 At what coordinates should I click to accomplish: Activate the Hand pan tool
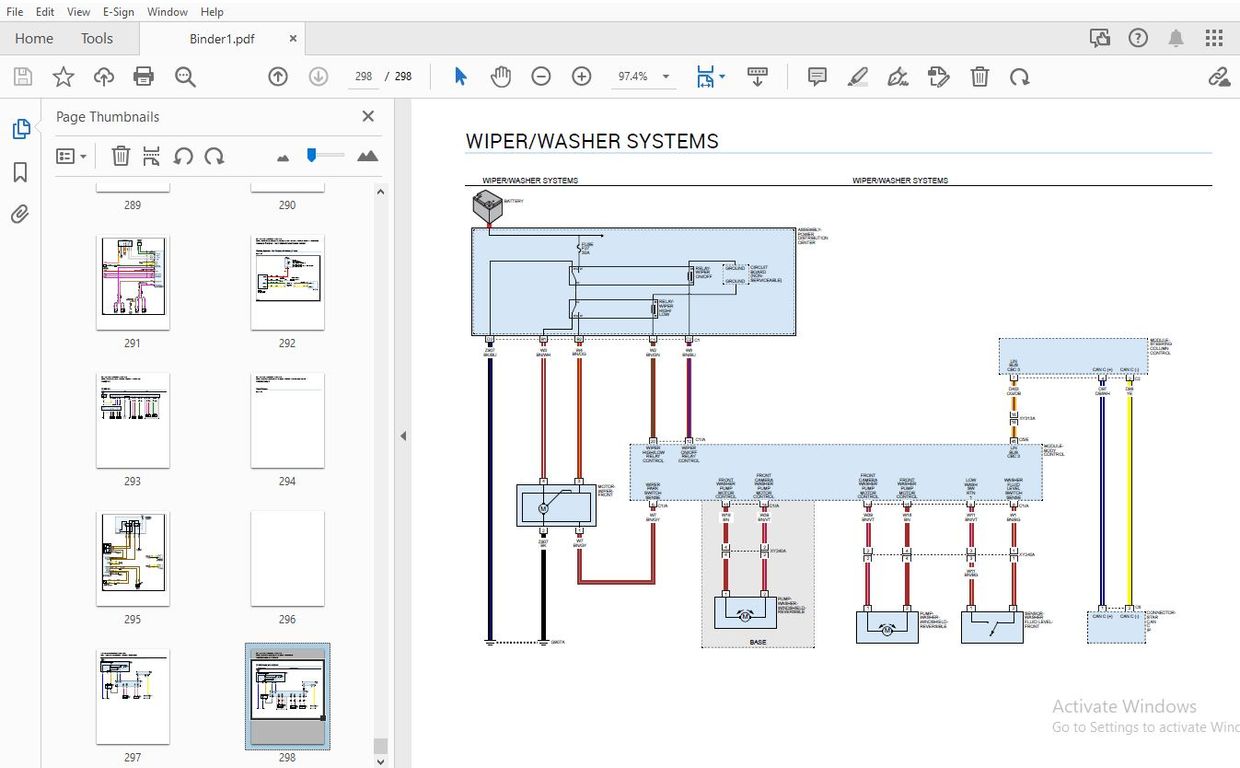501,77
